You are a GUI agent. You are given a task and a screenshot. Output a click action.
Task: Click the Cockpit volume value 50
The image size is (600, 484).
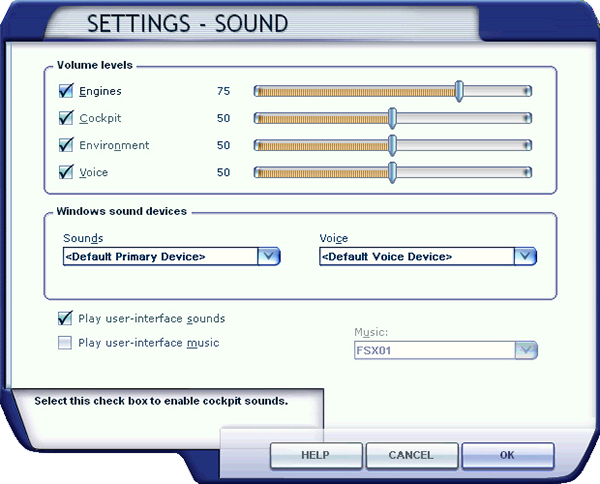(223, 118)
